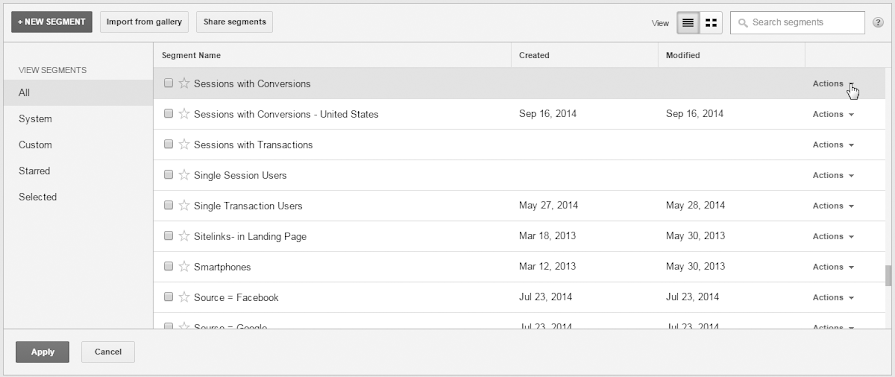Star the Sessions with Conversions segment
Image resolution: width=895 pixels, height=377 pixels.
[x=184, y=83]
